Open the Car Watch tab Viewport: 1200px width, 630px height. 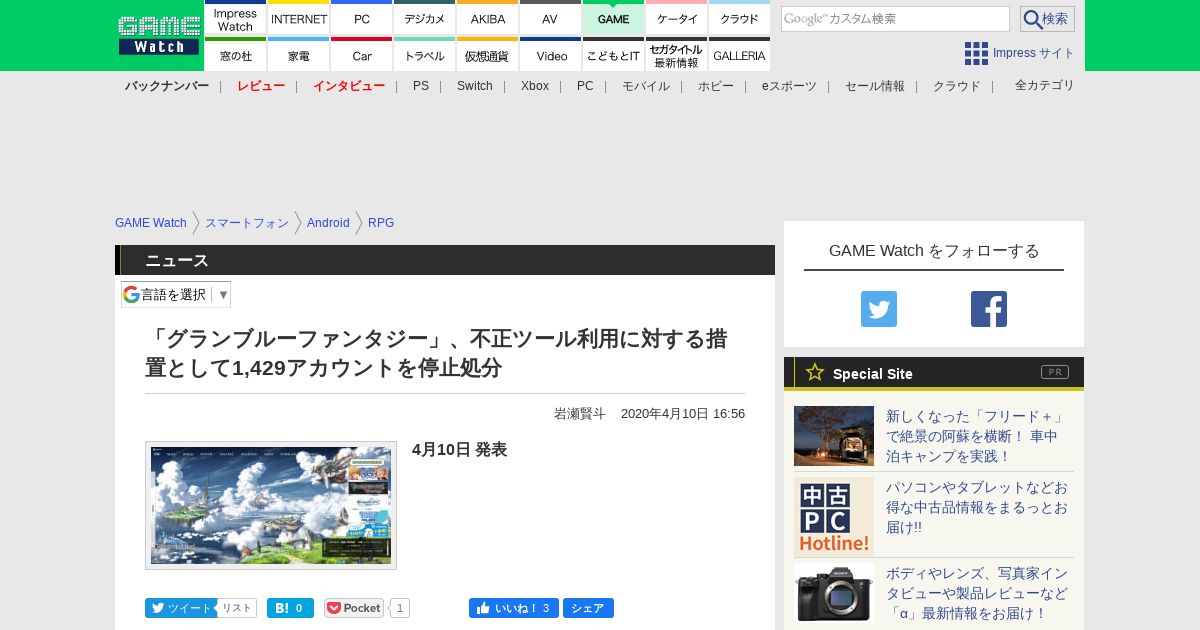[362, 55]
